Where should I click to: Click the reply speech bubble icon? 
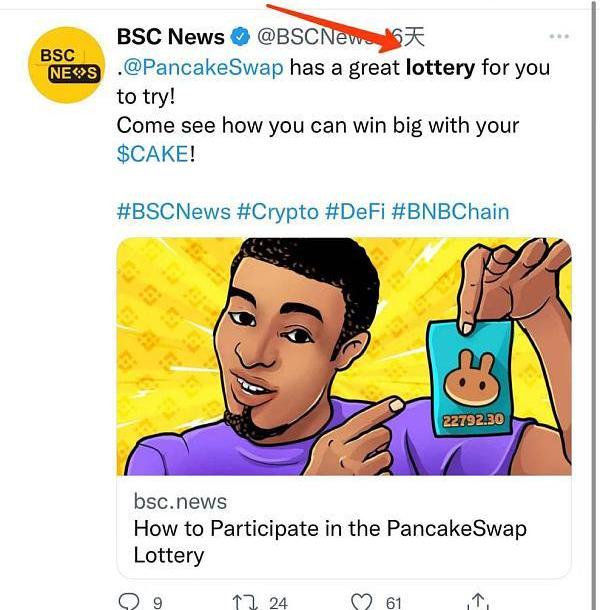(x=128, y=601)
